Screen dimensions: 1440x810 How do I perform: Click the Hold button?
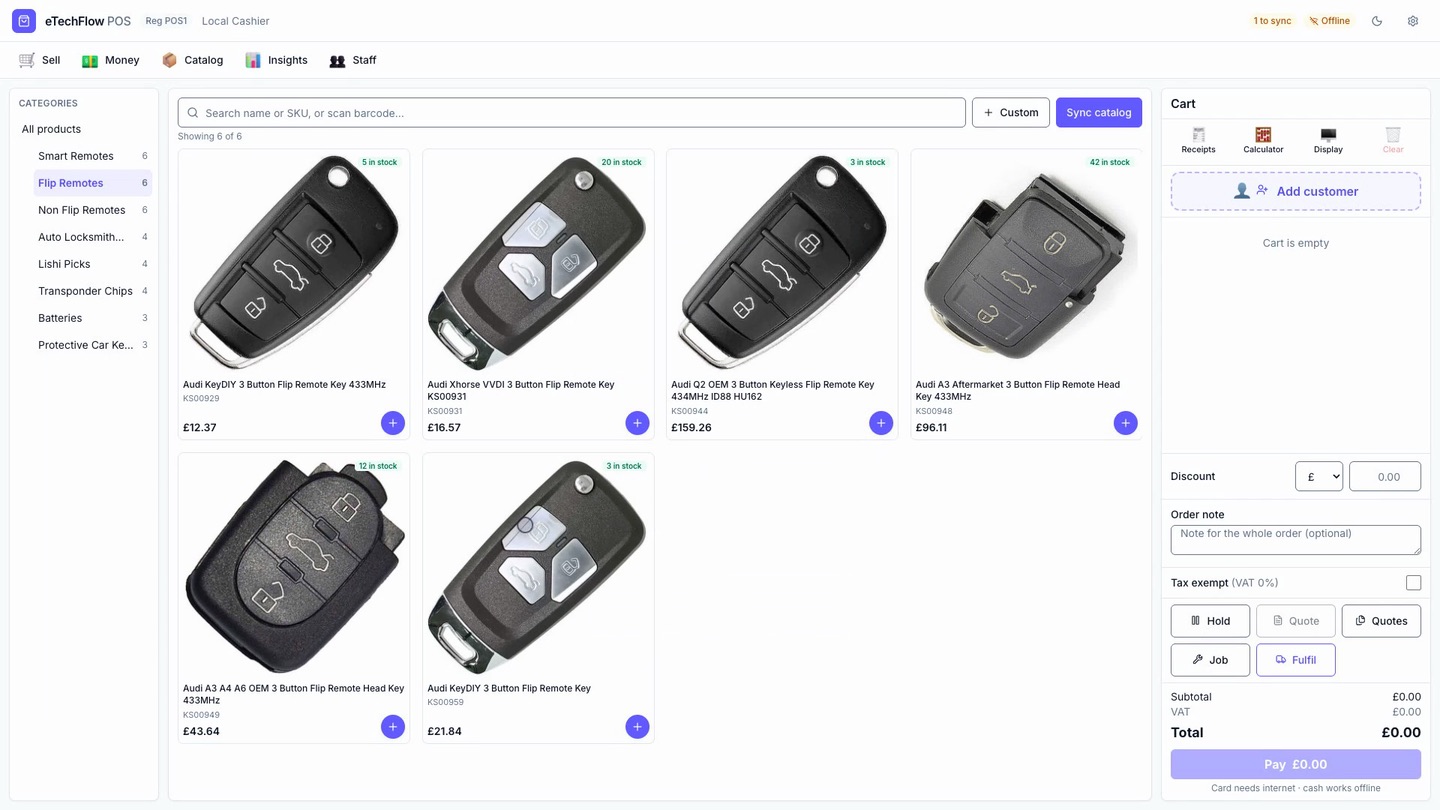1210,621
